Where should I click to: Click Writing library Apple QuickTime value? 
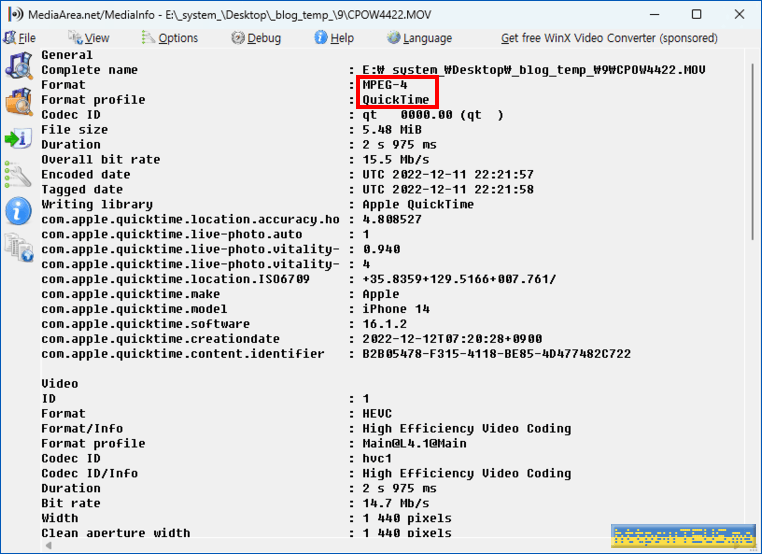click(418, 205)
